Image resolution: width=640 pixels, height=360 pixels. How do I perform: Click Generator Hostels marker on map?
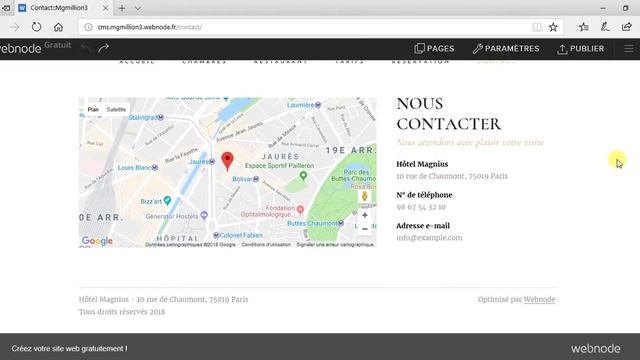click(204, 215)
